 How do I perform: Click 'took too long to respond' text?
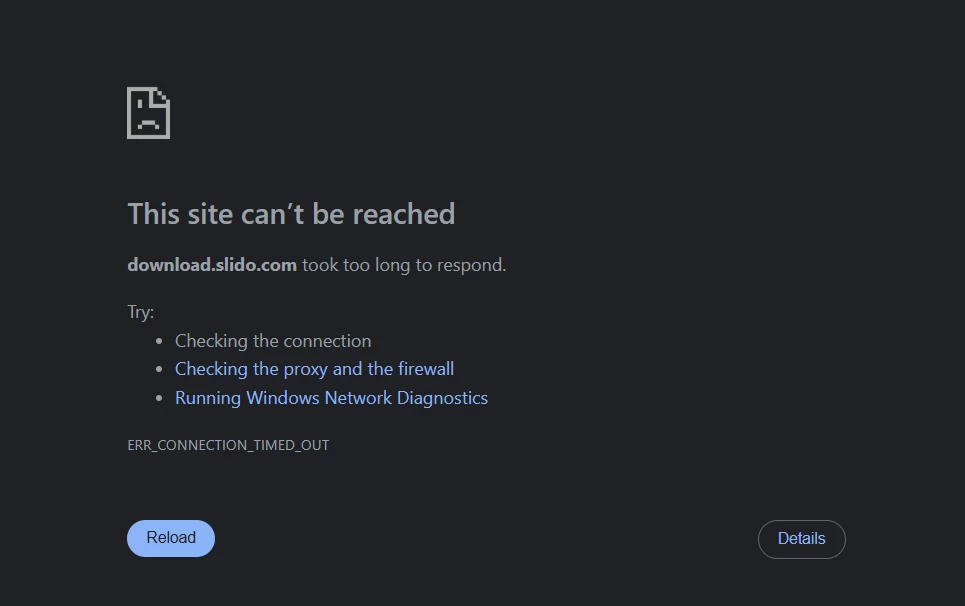coord(404,265)
